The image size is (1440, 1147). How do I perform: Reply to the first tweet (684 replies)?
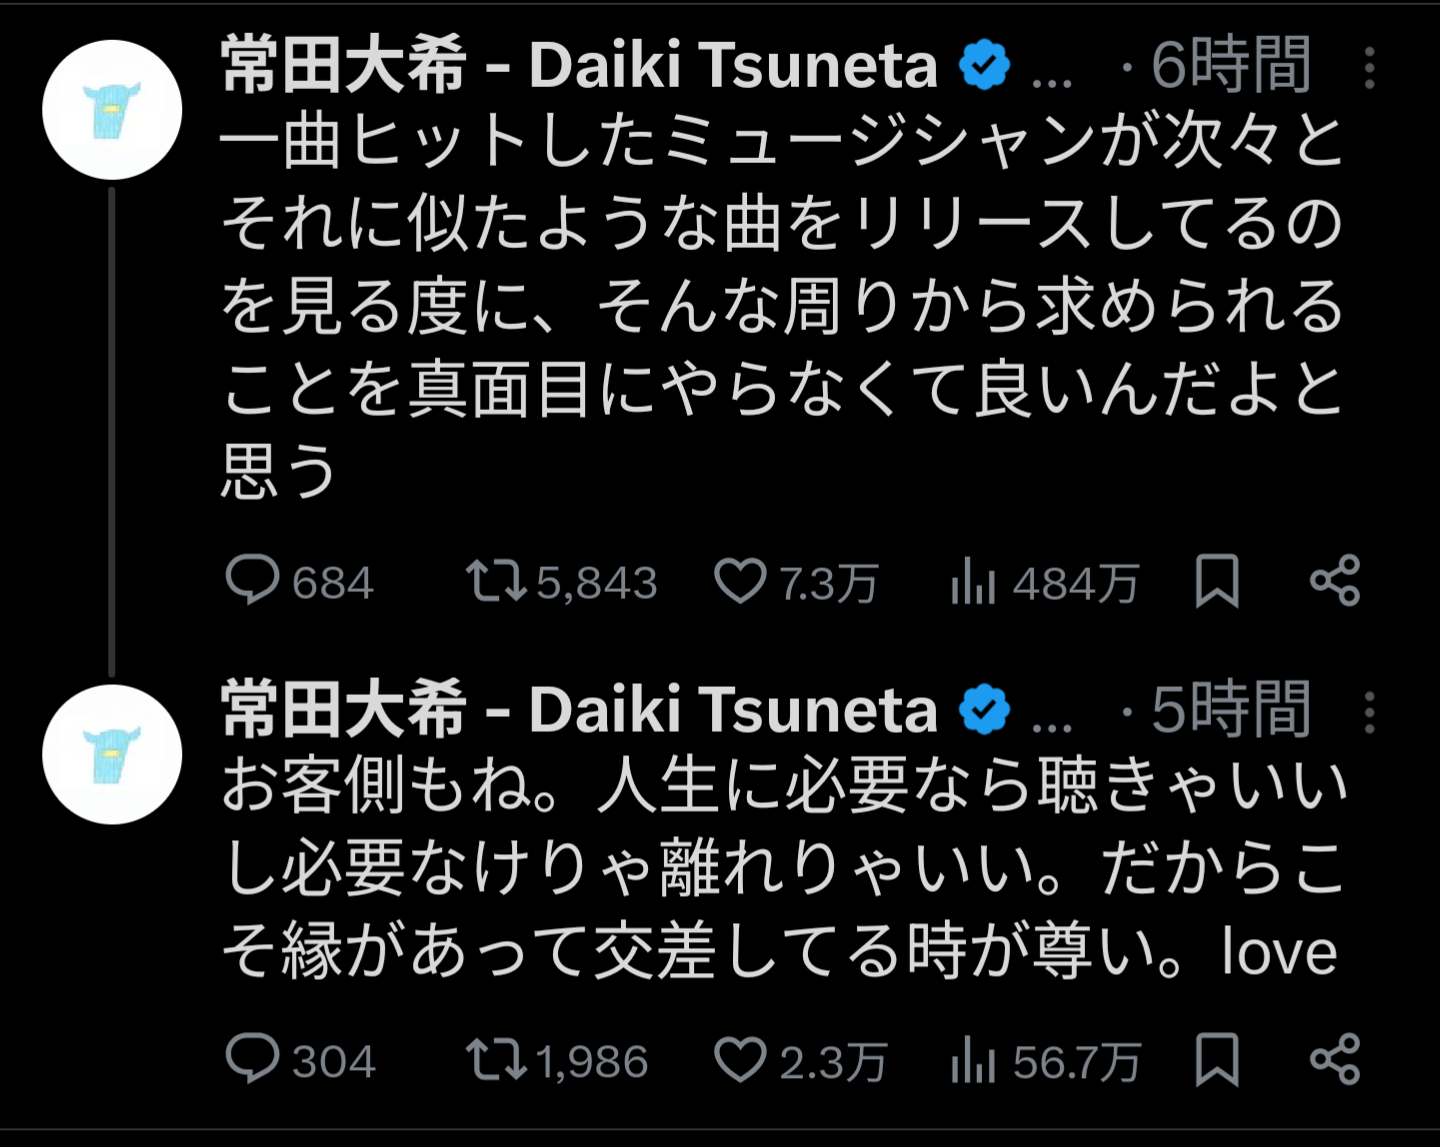click(252, 580)
